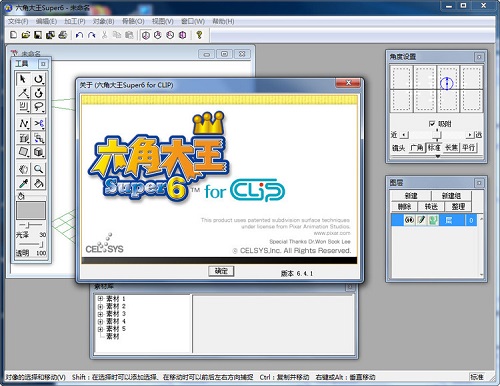Toggle the layer pencil edit icon
Screen dimensions: 500x386
pyautogui.click(x=421, y=220)
